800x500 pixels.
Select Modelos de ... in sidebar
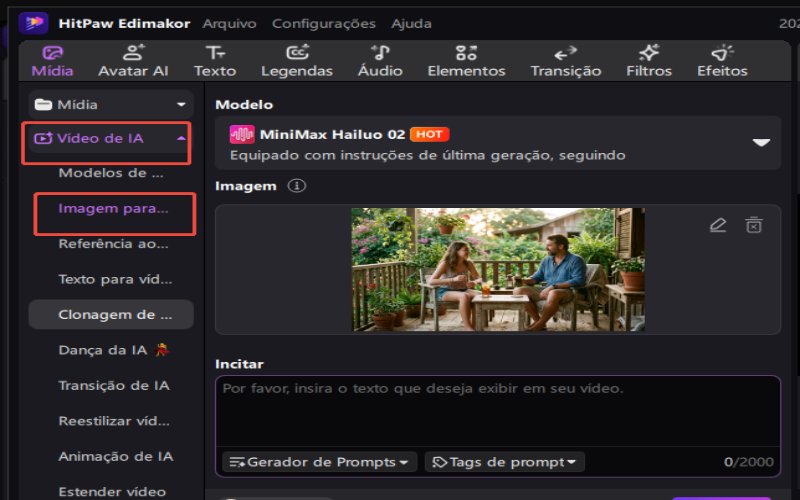[111, 173]
